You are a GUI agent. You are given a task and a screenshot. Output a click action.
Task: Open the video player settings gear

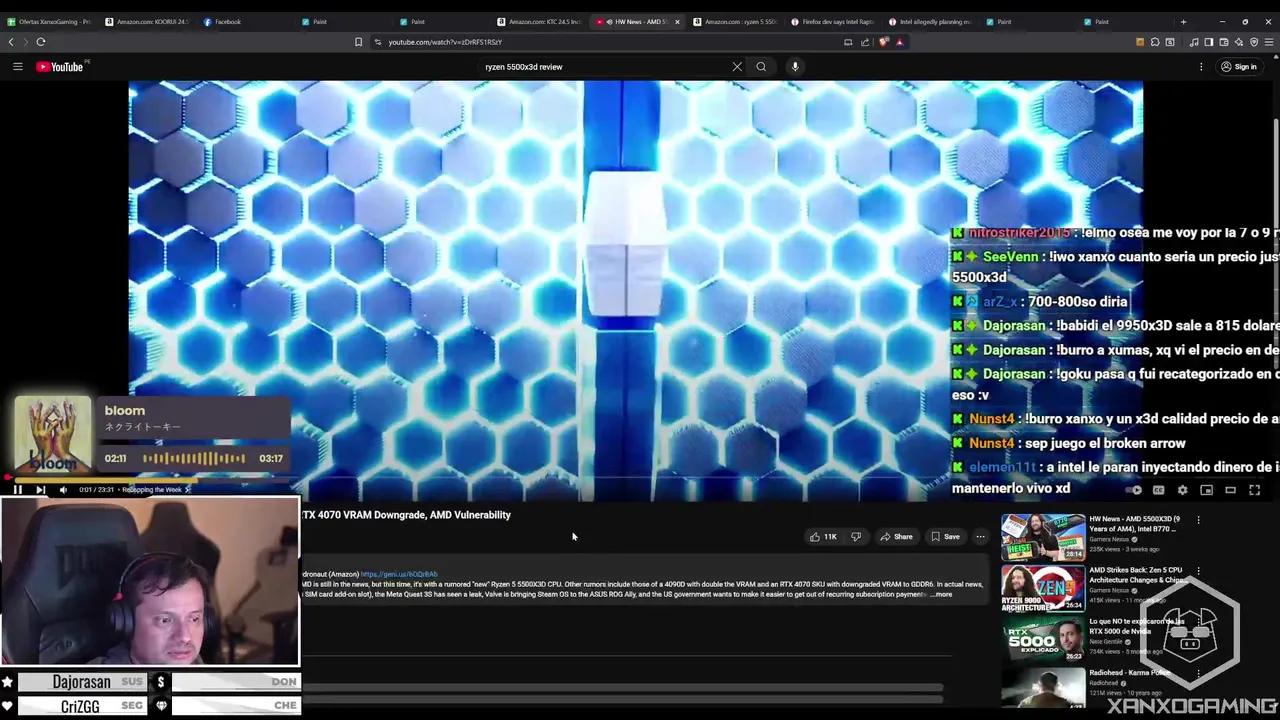click(1182, 490)
